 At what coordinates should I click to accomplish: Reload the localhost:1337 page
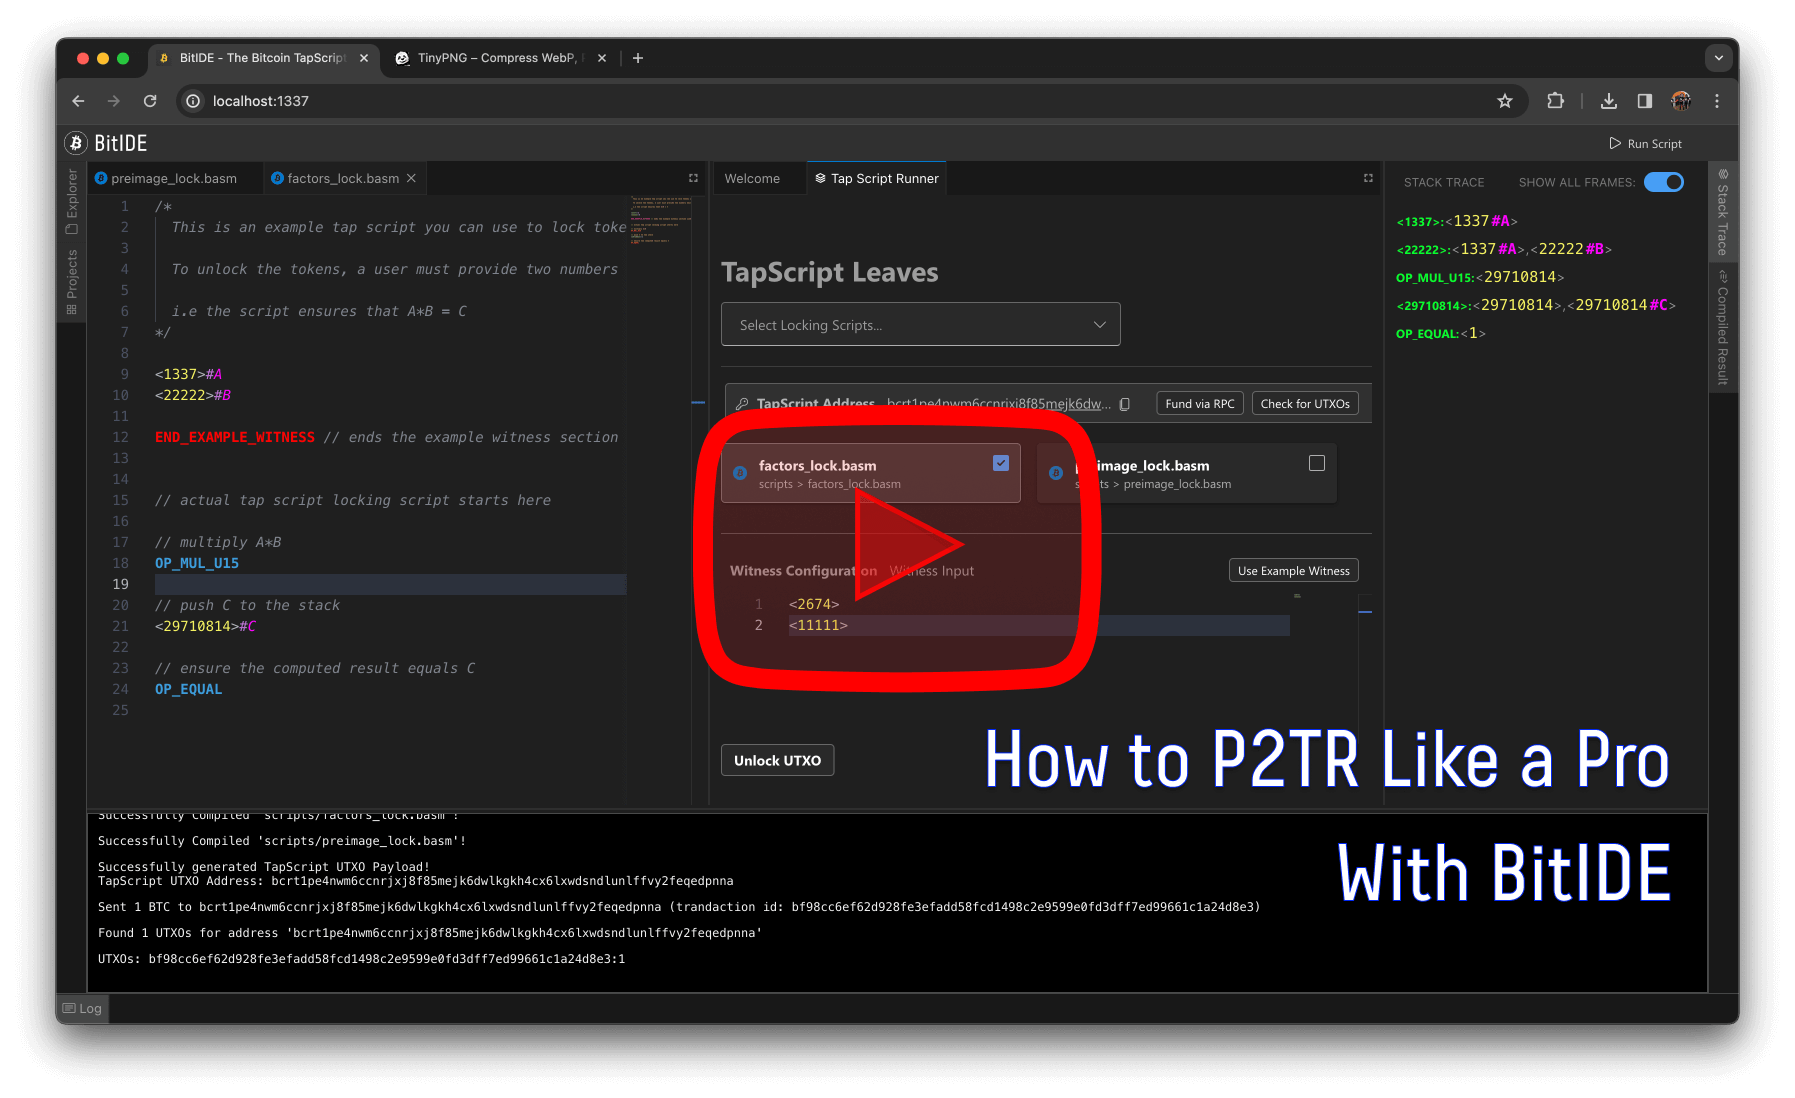[150, 101]
